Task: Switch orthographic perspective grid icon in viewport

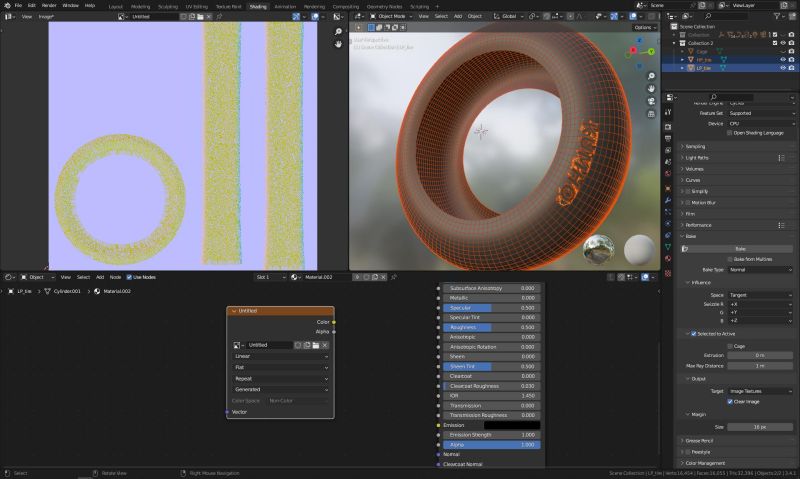Action: coord(651,114)
